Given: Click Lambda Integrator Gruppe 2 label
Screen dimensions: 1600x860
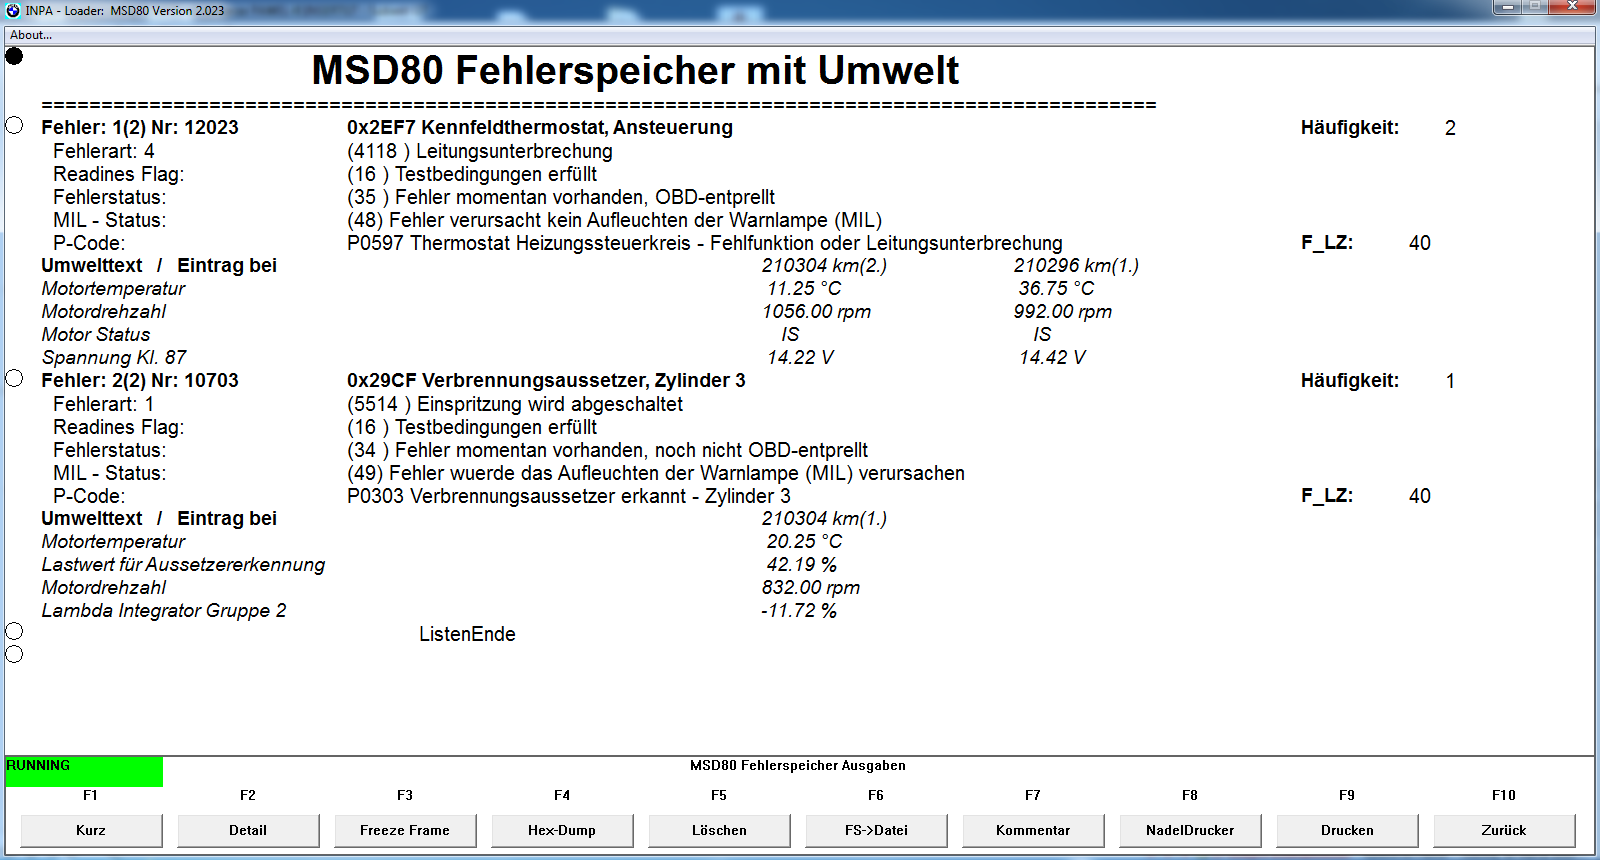Looking at the screenshot, I should click(x=164, y=610).
